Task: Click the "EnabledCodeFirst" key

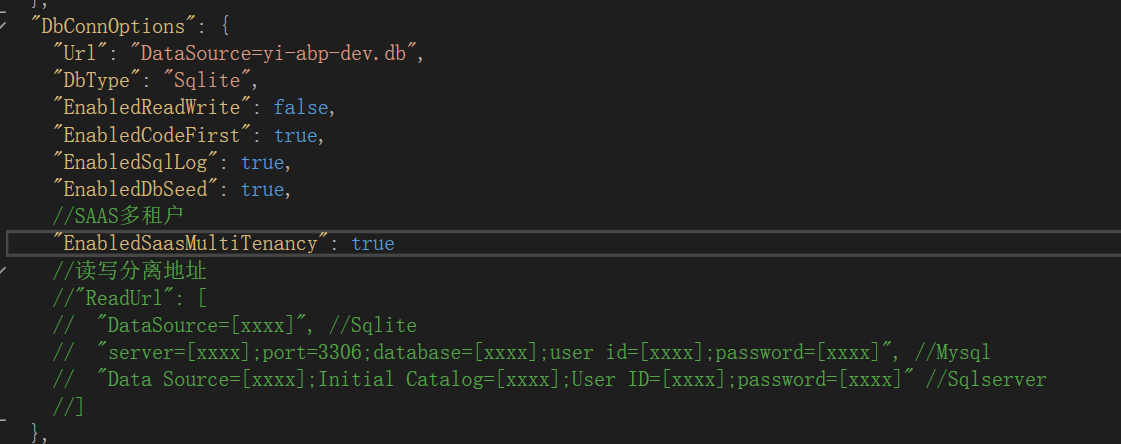Action: [151, 135]
